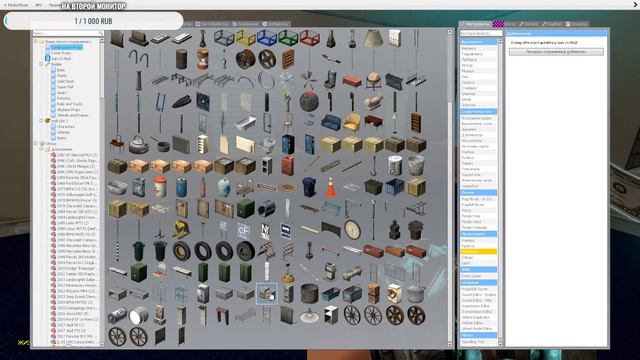Focus the tool quick filter field
This screenshot has width=640, height=360.
(481, 33)
